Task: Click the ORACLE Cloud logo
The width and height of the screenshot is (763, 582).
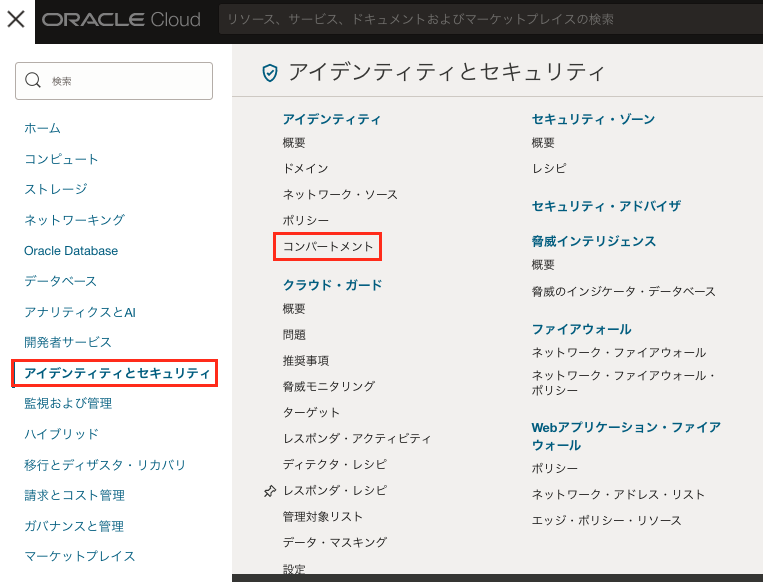Action: (121, 20)
